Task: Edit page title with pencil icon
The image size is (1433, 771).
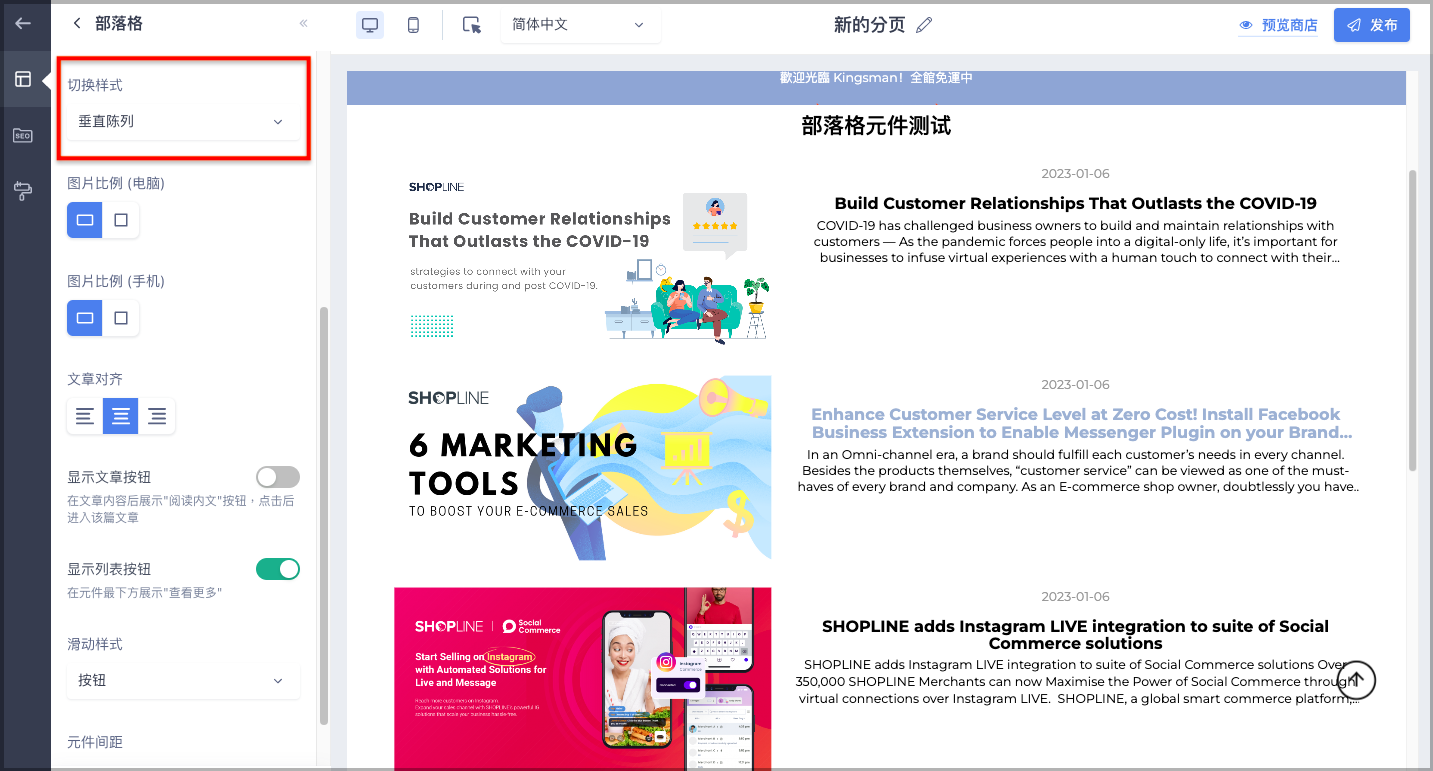Action: pyautogui.click(x=924, y=25)
